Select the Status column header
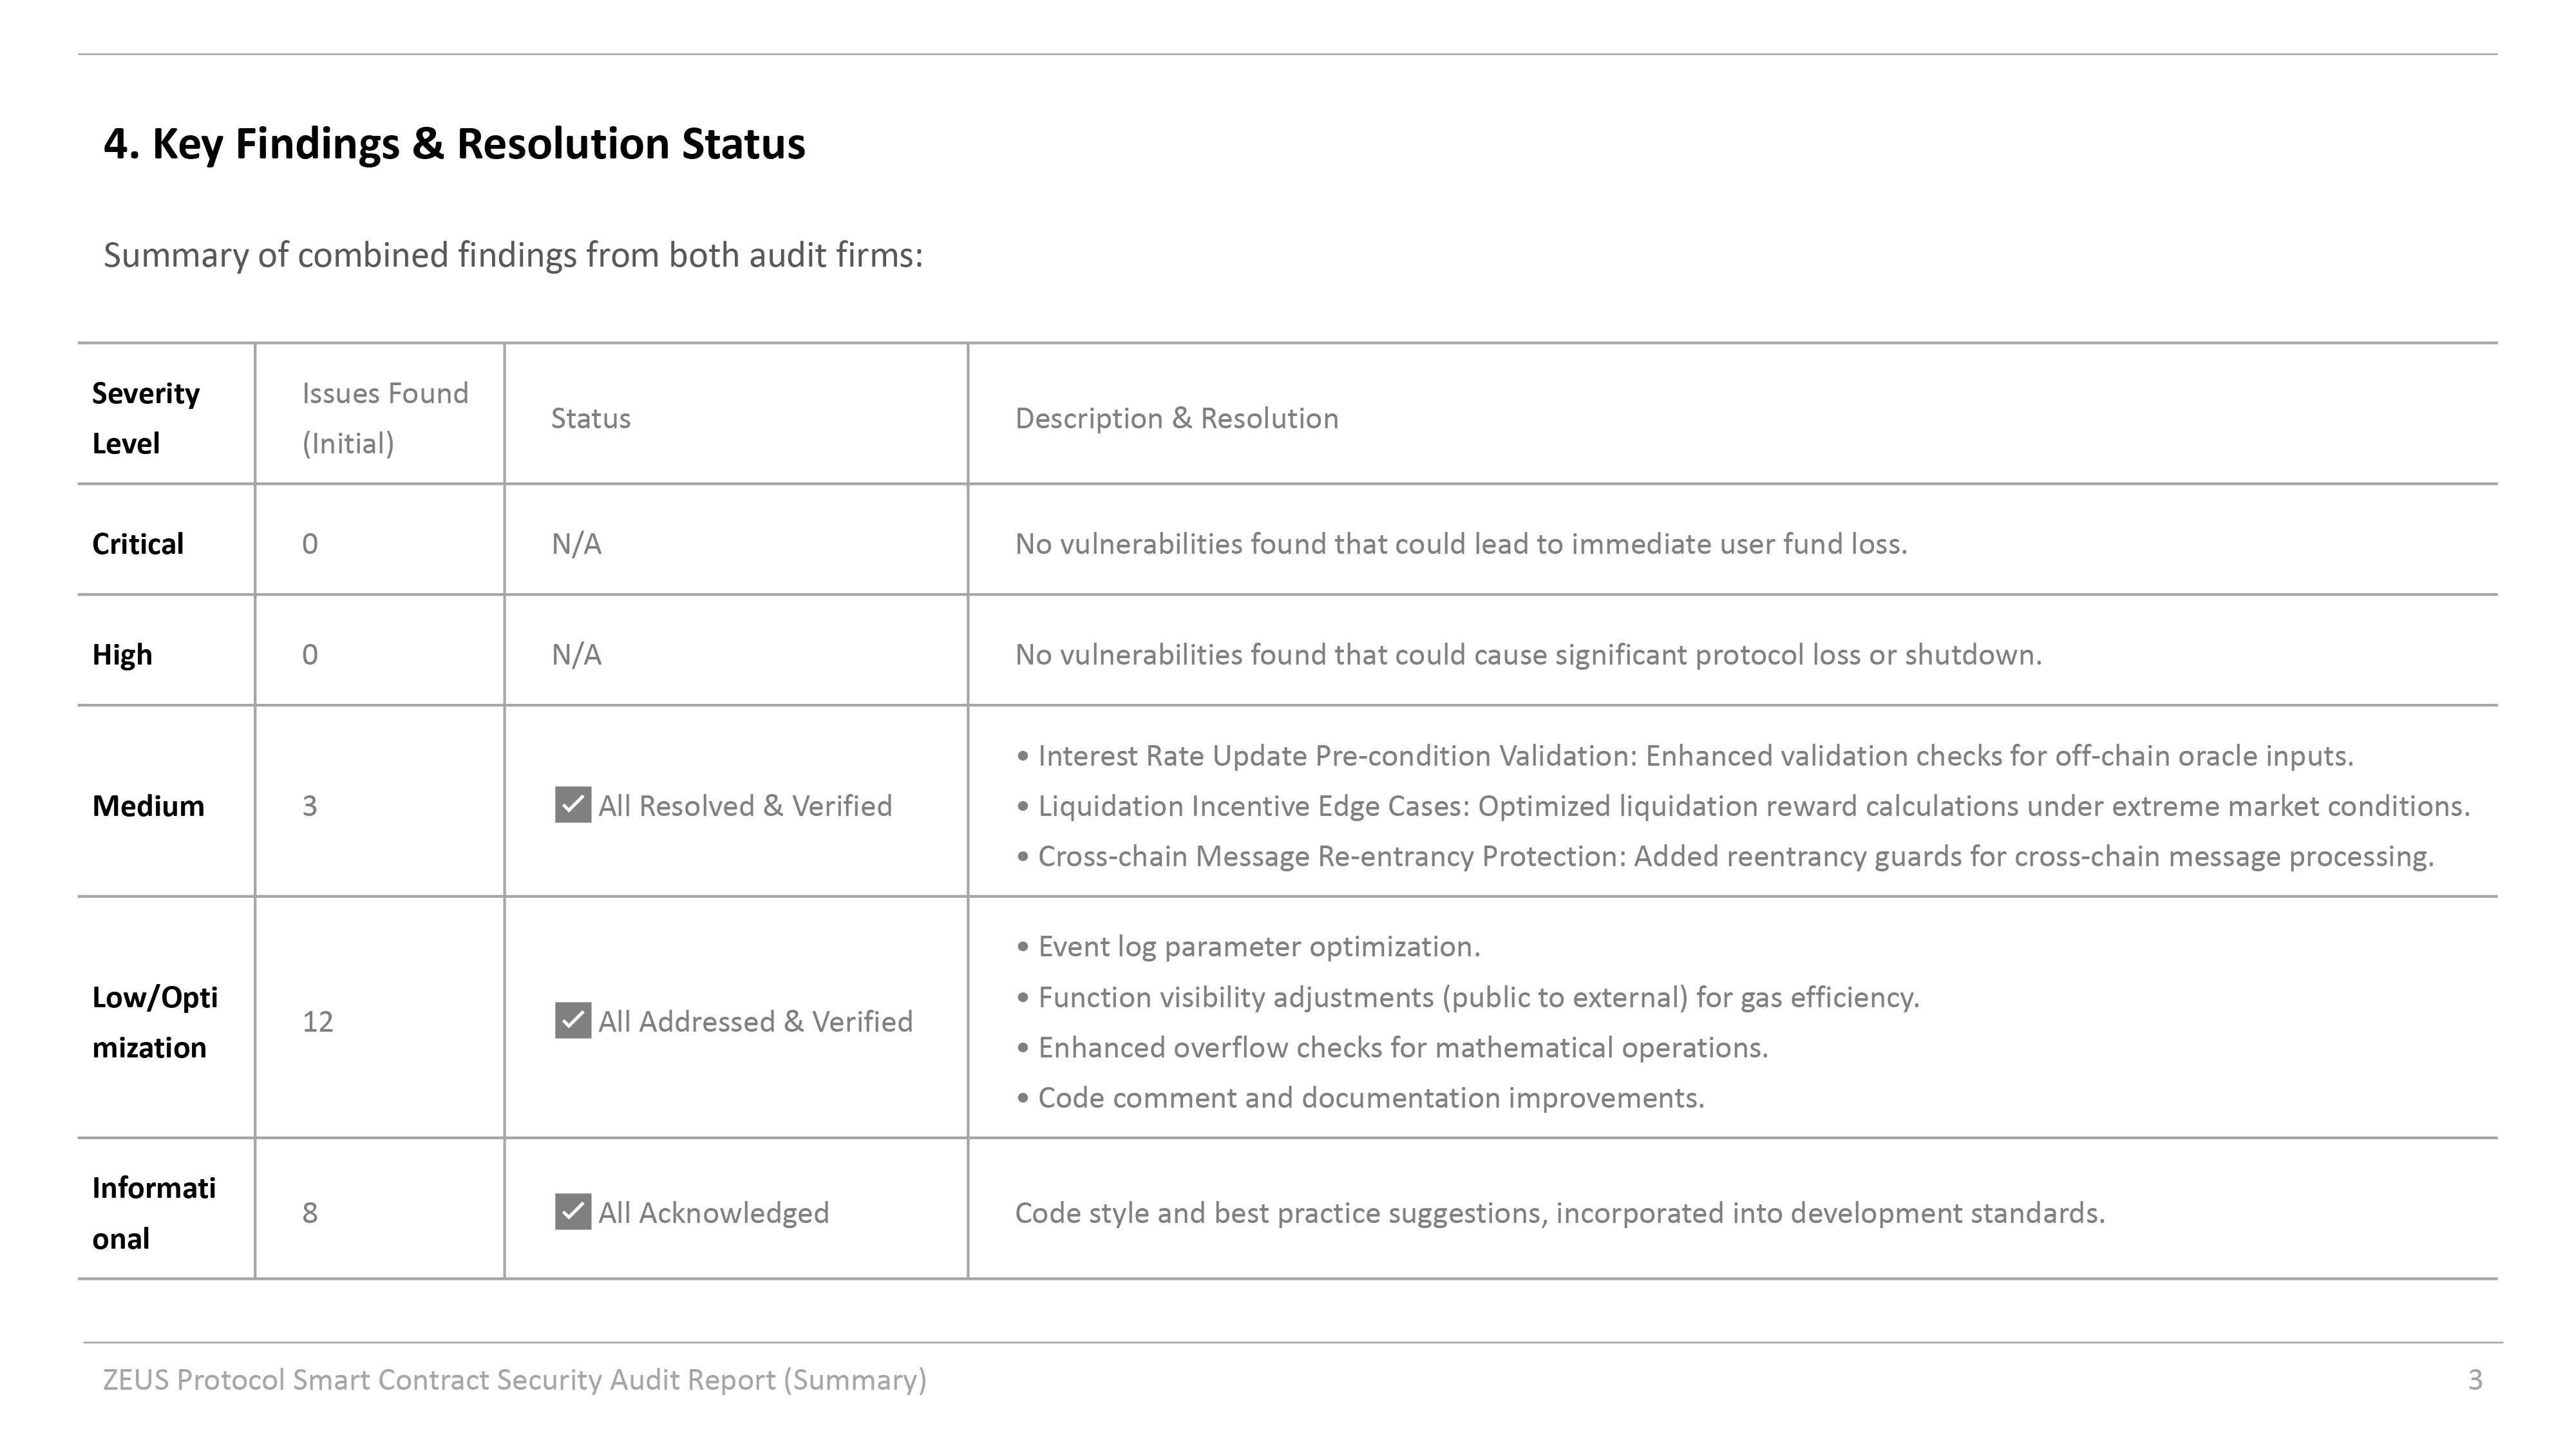The height and width of the screenshot is (1449, 2576). point(591,418)
